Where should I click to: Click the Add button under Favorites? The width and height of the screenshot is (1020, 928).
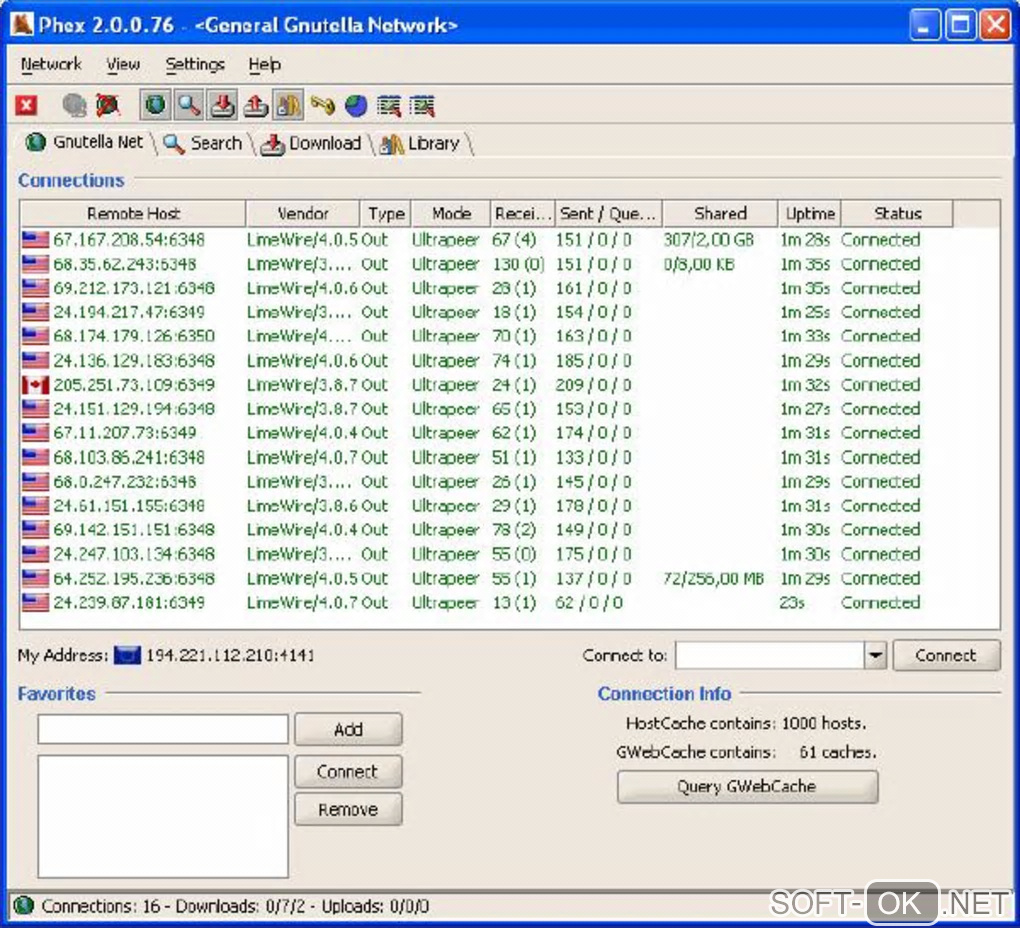pyautogui.click(x=348, y=730)
